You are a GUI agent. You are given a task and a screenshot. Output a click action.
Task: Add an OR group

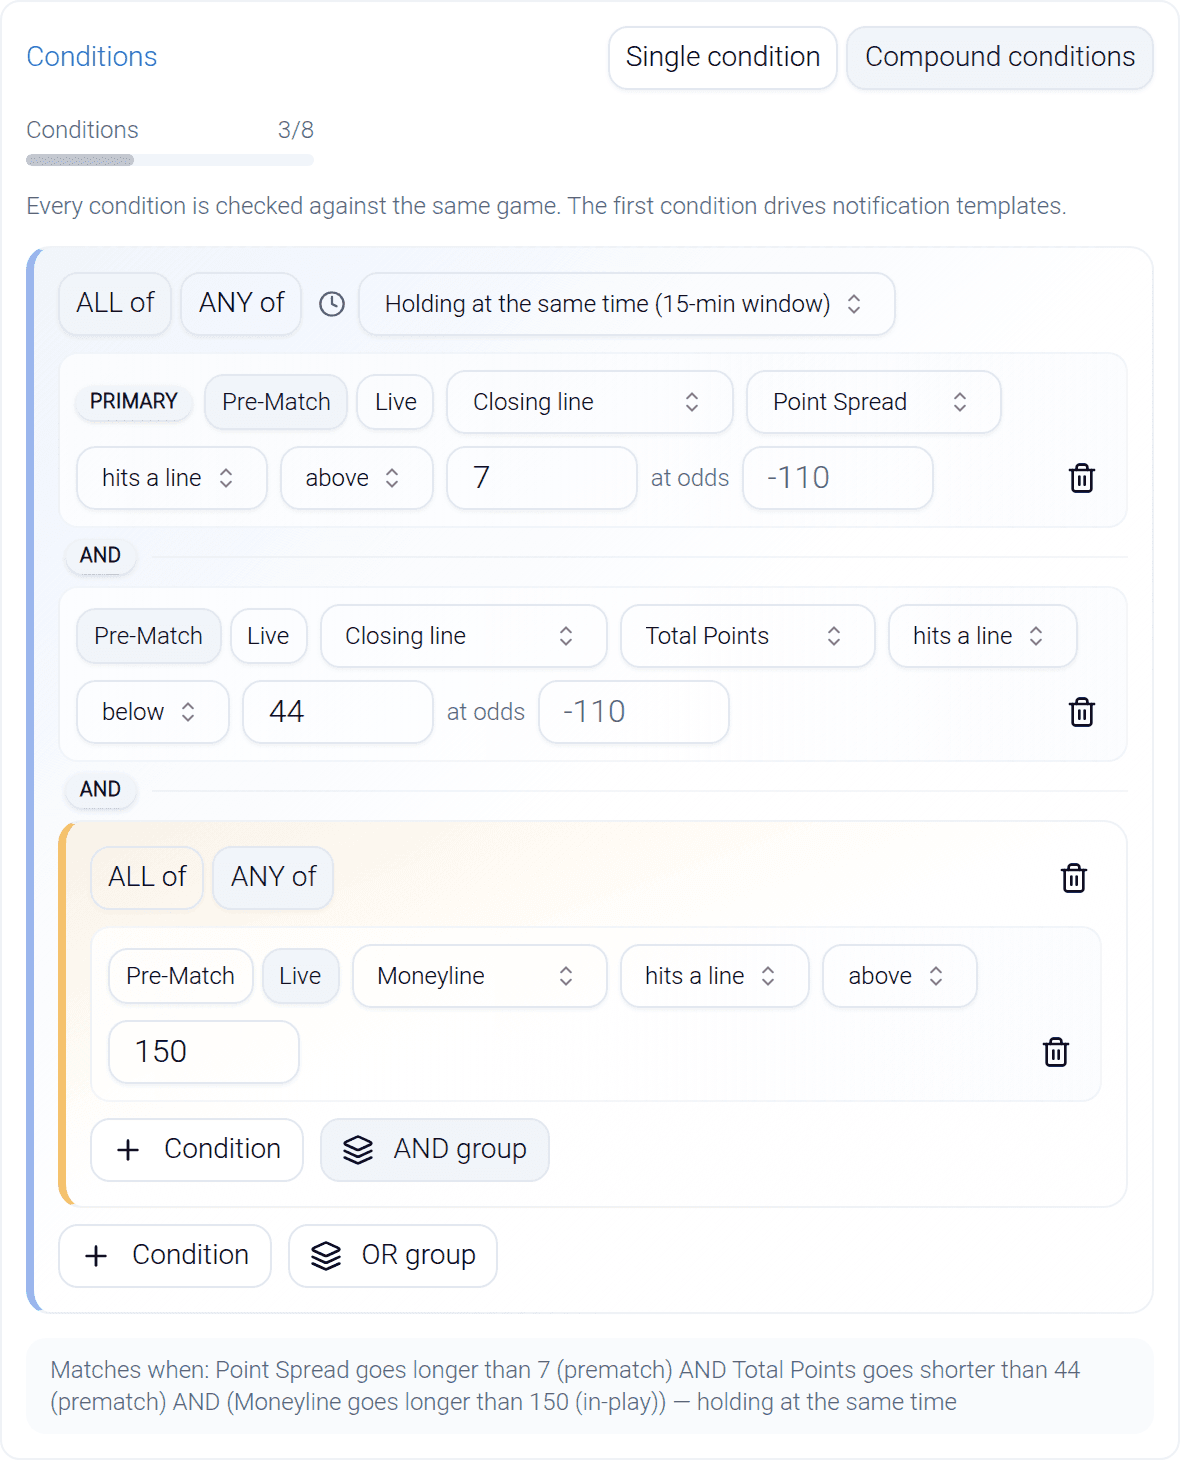coord(393,1256)
